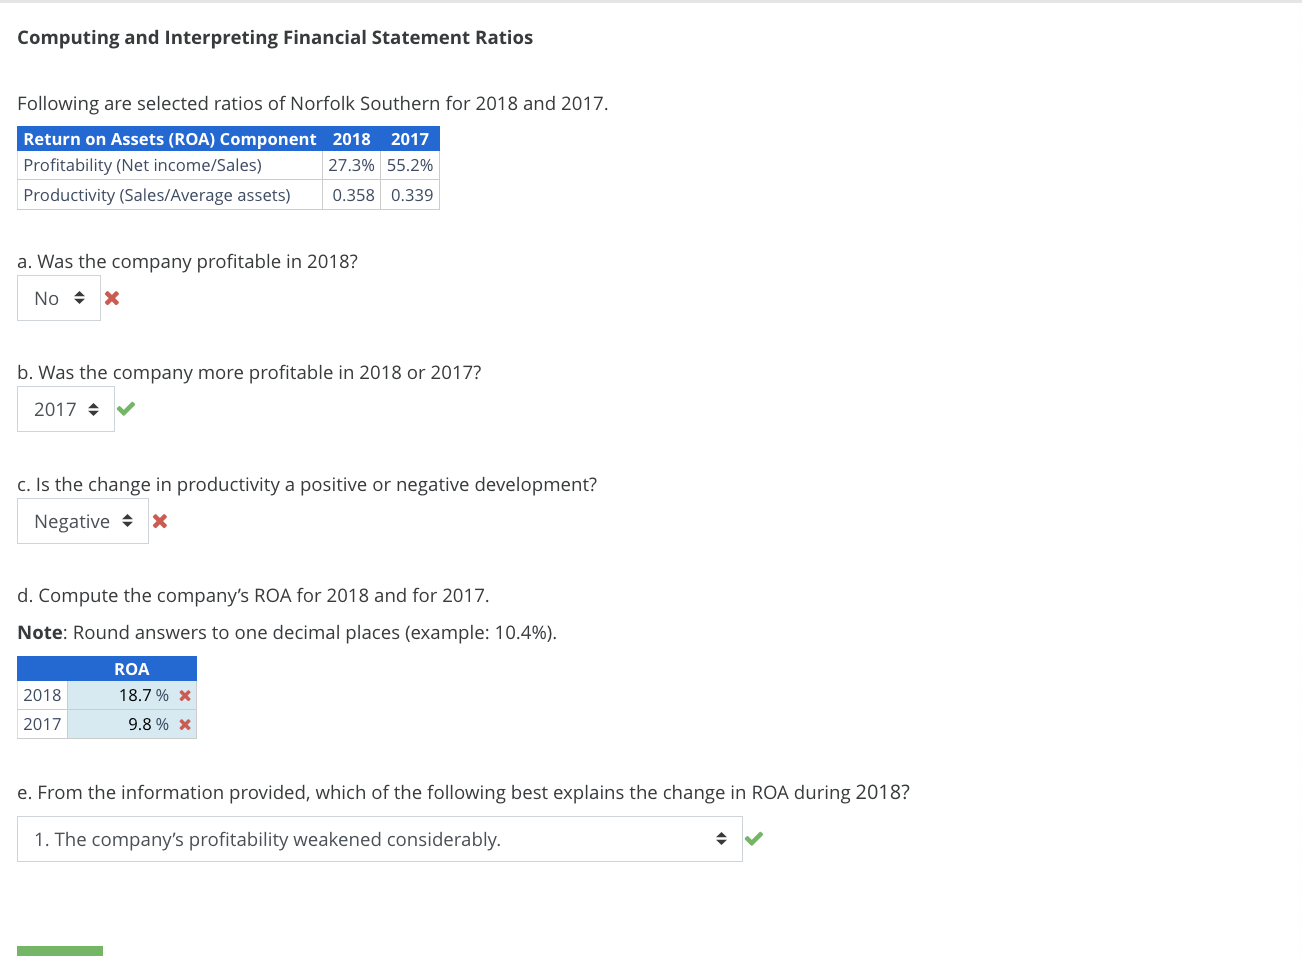This screenshot has width=1302, height=956.
Task: Click the green checkmark next to 2017 answer
Action: coord(125,408)
